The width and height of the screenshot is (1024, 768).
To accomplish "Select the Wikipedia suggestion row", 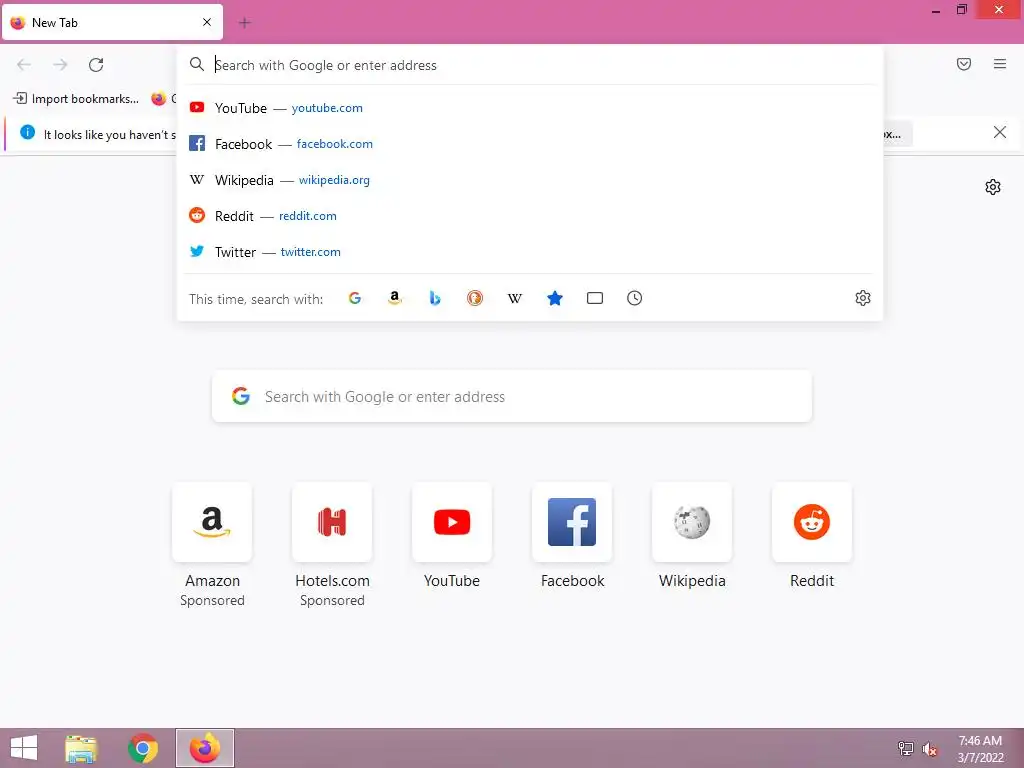I will pyautogui.click(x=530, y=180).
